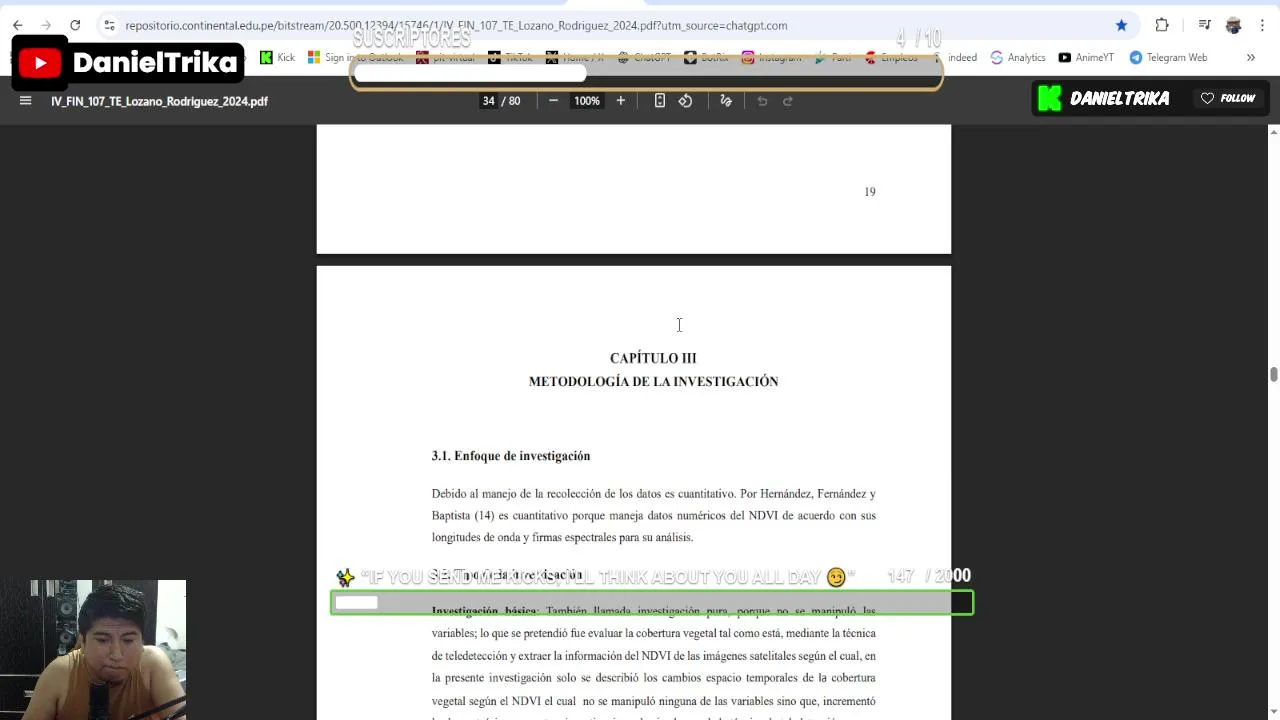
Task: Open the Sign in to Outlook bookmark
Action: click(356, 58)
